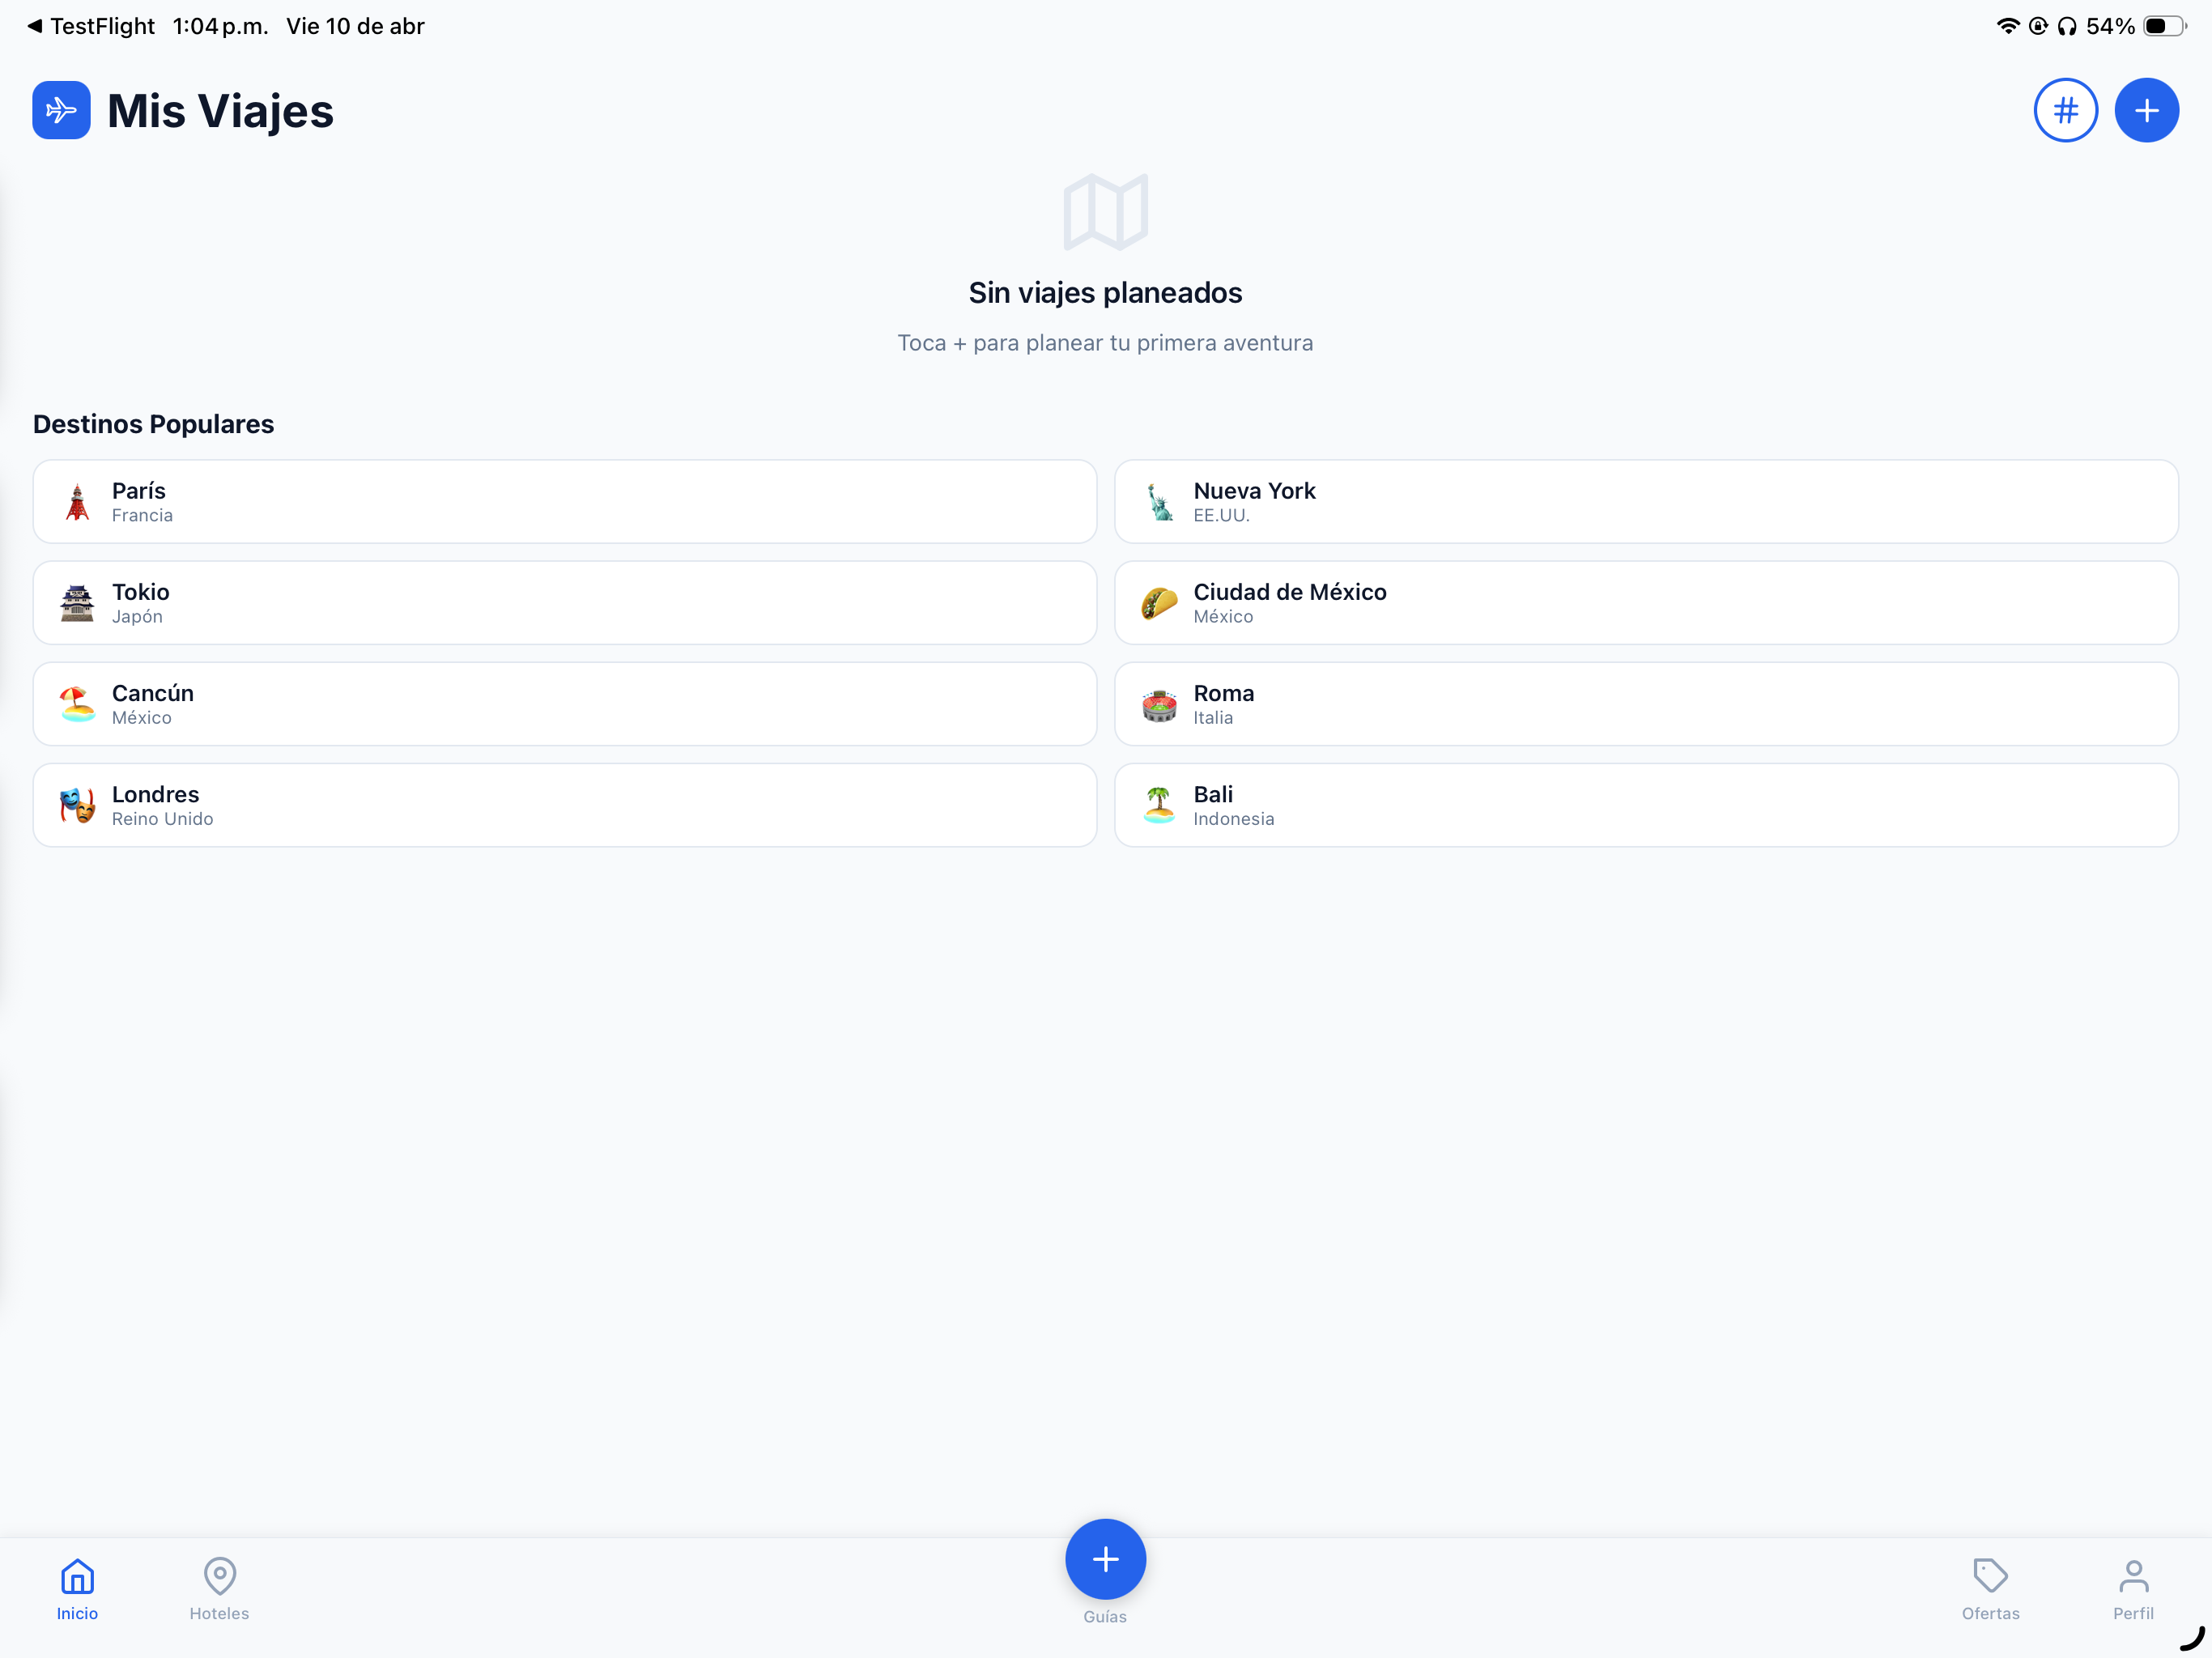Open the Inicio tab
The width and height of the screenshot is (2212, 1658).
tap(77, 1589)
